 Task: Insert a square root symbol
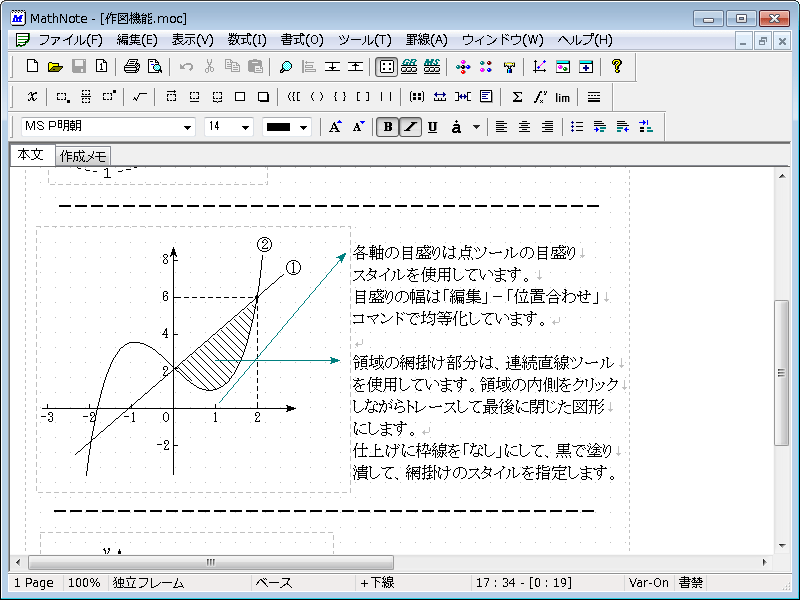[140, 97]
